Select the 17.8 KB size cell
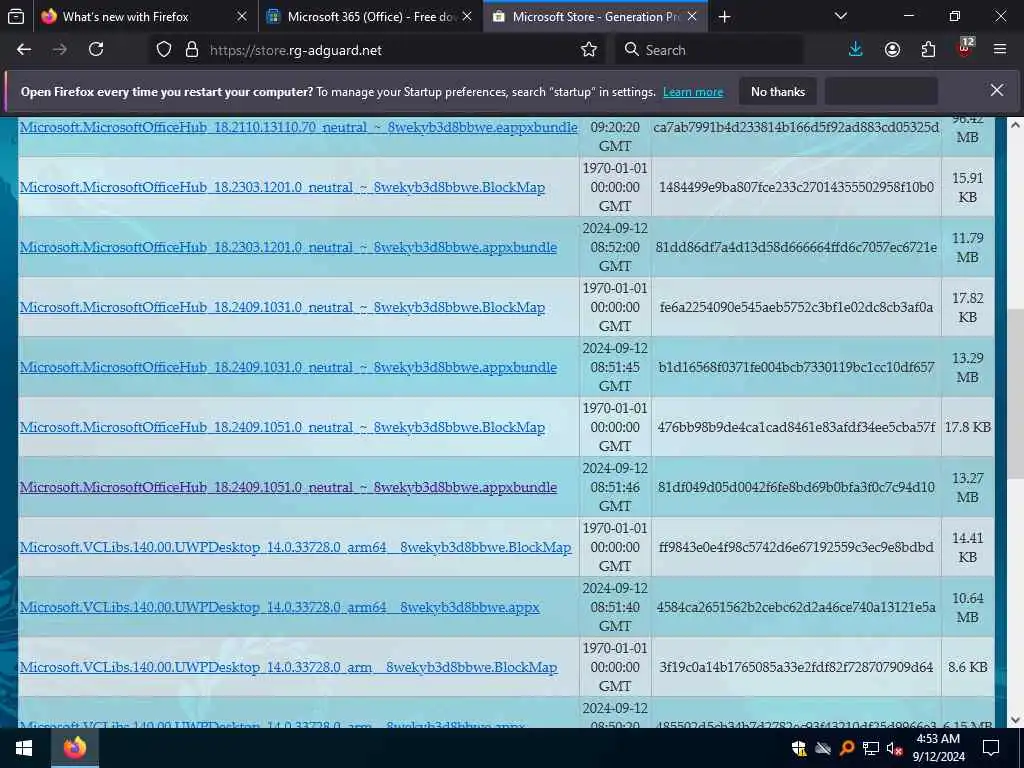Image resolution: width=1024 pixels, height=768 pixels. click(x=968, y=427)
